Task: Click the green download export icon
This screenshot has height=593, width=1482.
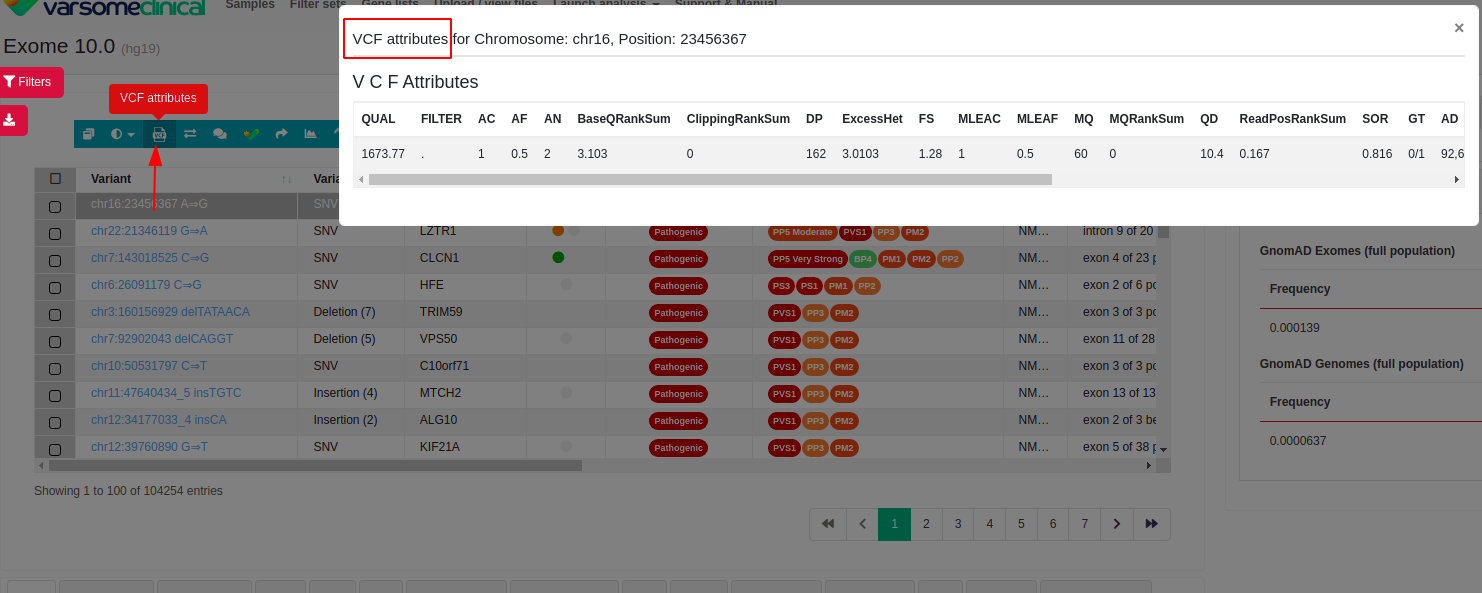Action: (x=11, y=119)
